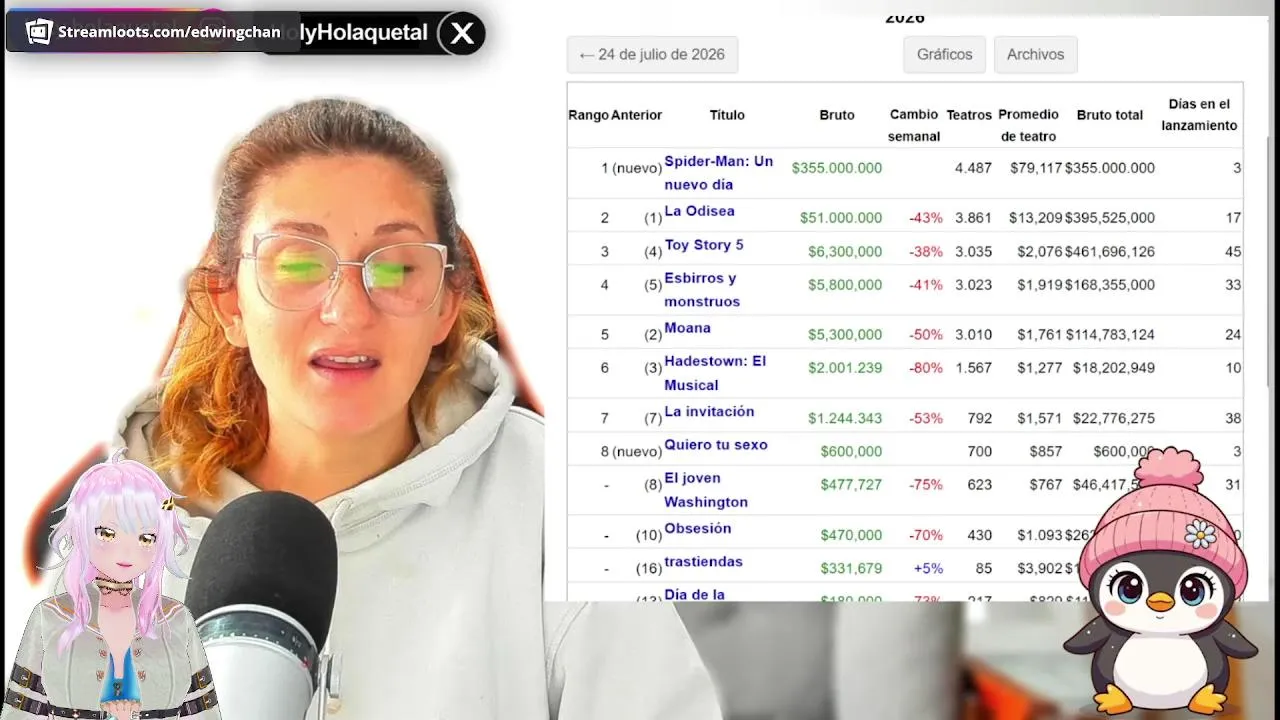Click the $395,525,000 total gross

click(1110, 218)
